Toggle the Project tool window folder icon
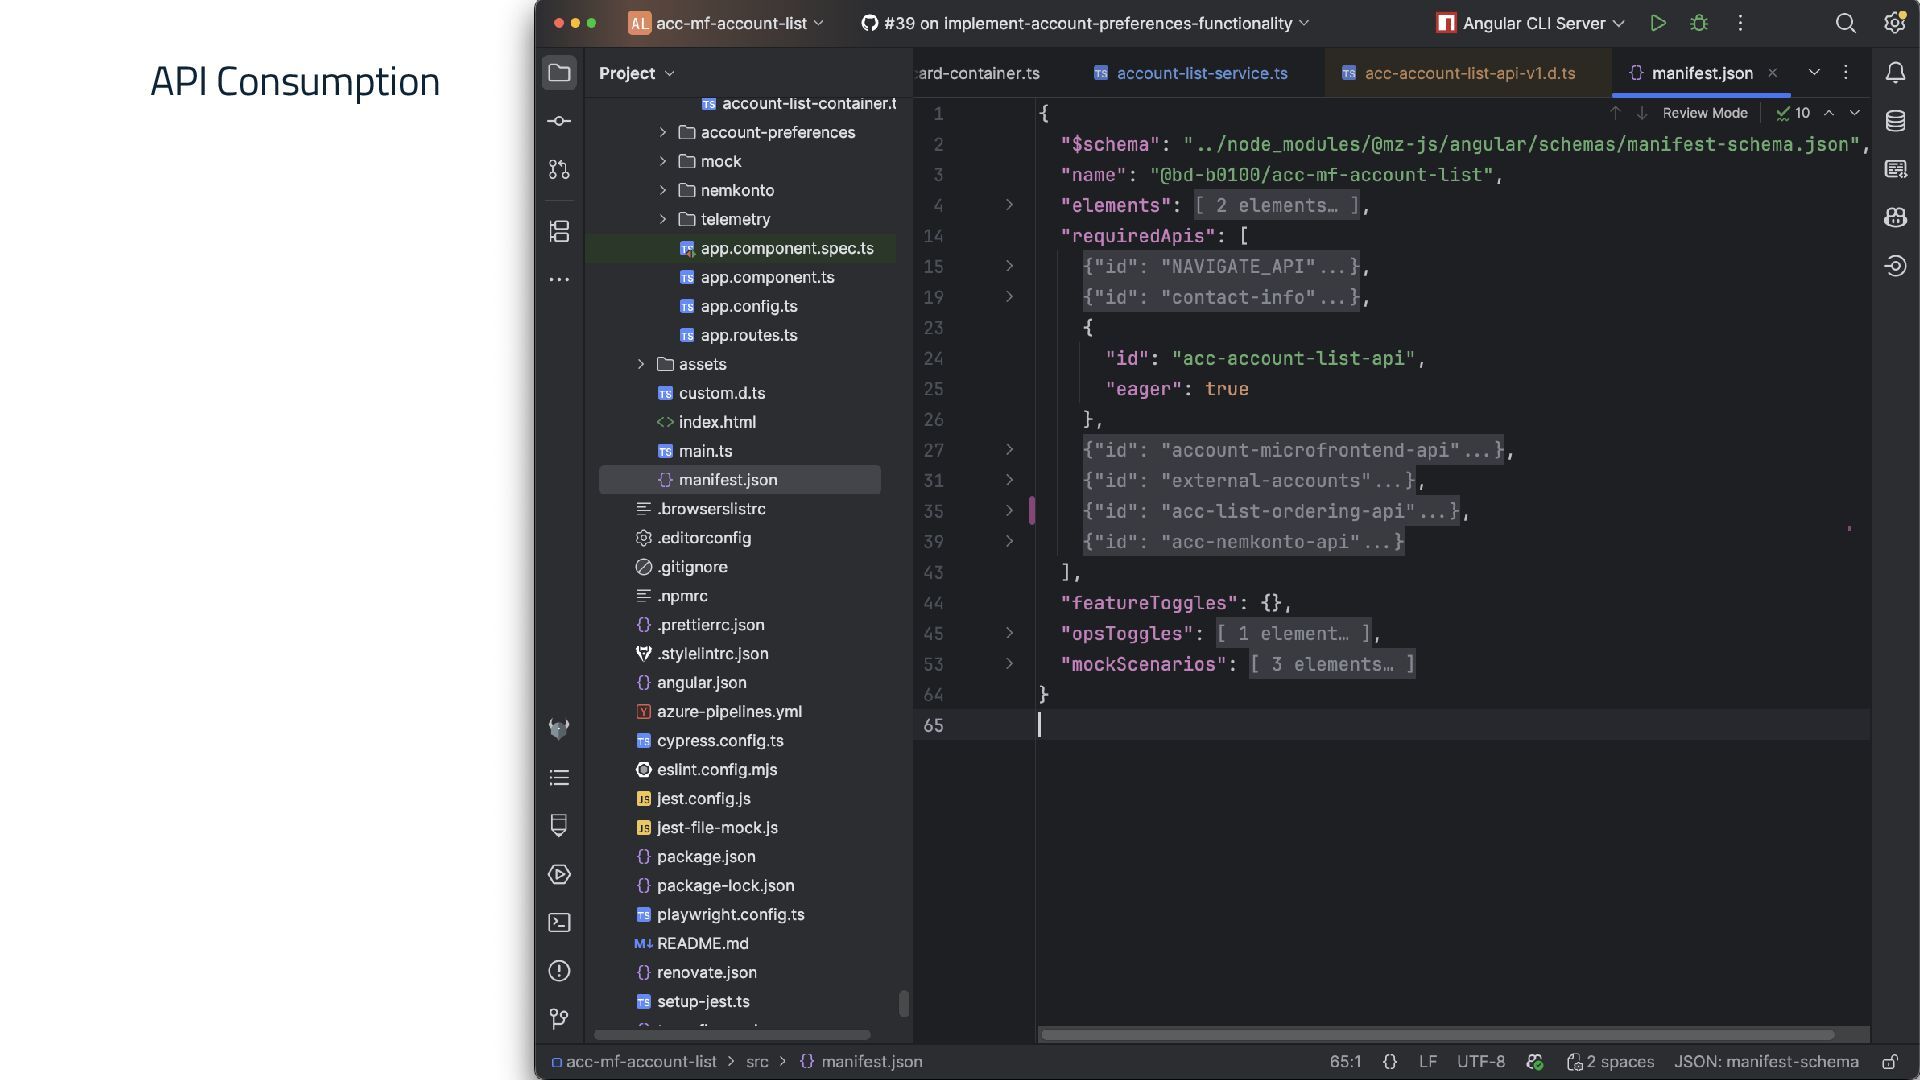Screen dimensions: 1920x1080 (x=560, y=73)
